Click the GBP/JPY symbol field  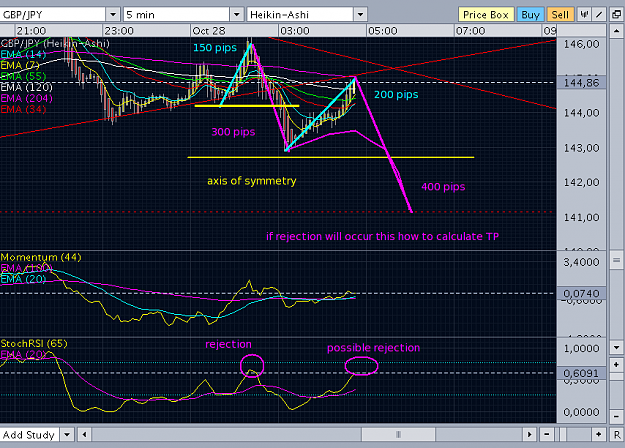click(53, 15)
